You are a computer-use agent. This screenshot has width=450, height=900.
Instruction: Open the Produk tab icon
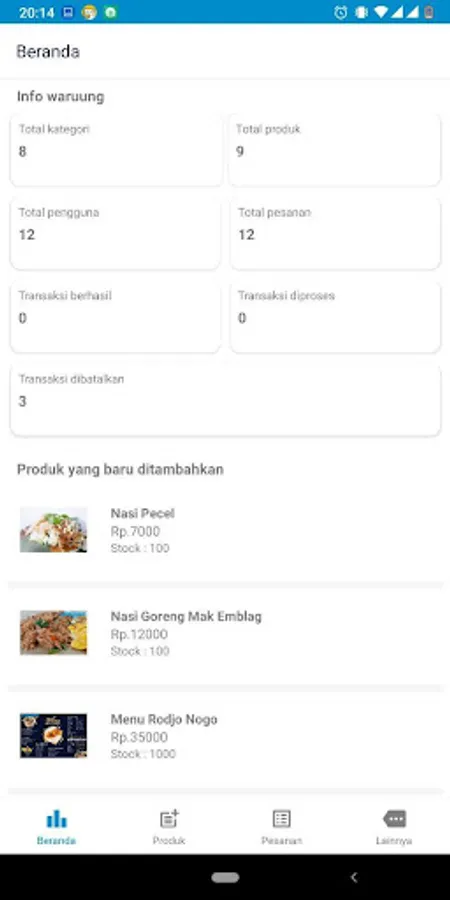pyautogui.click(x=169, y=818)
